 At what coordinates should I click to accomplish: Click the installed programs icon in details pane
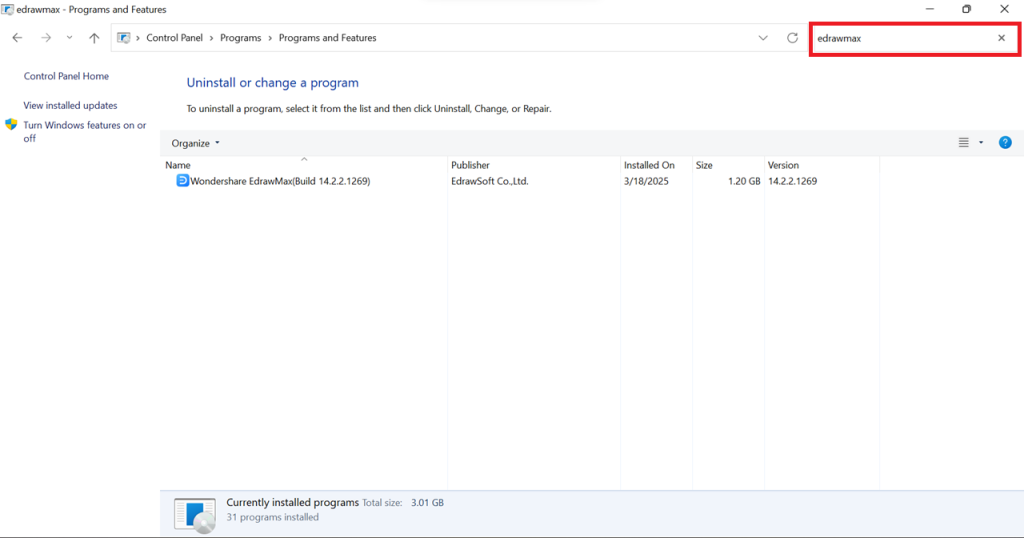pyautogui.click(x=195, y=515)
